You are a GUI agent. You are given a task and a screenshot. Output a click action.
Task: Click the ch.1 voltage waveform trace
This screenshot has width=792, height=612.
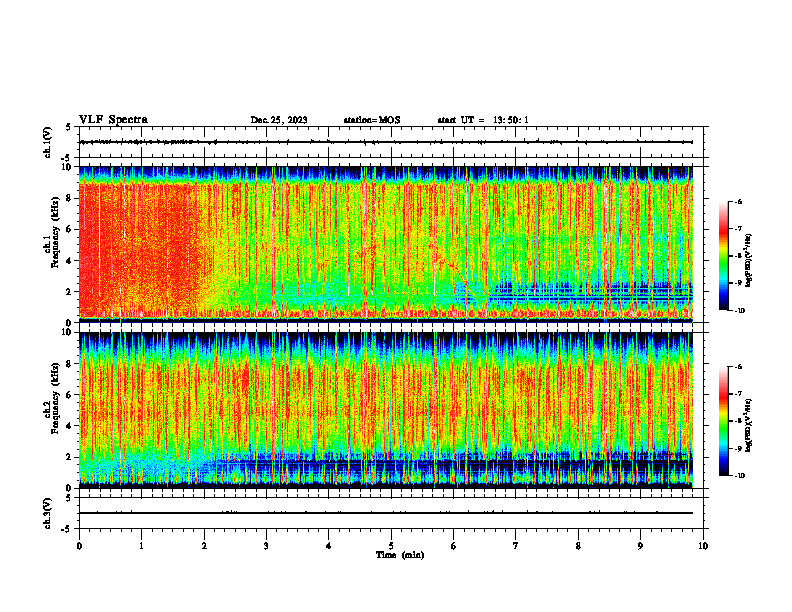click(386, 142)
